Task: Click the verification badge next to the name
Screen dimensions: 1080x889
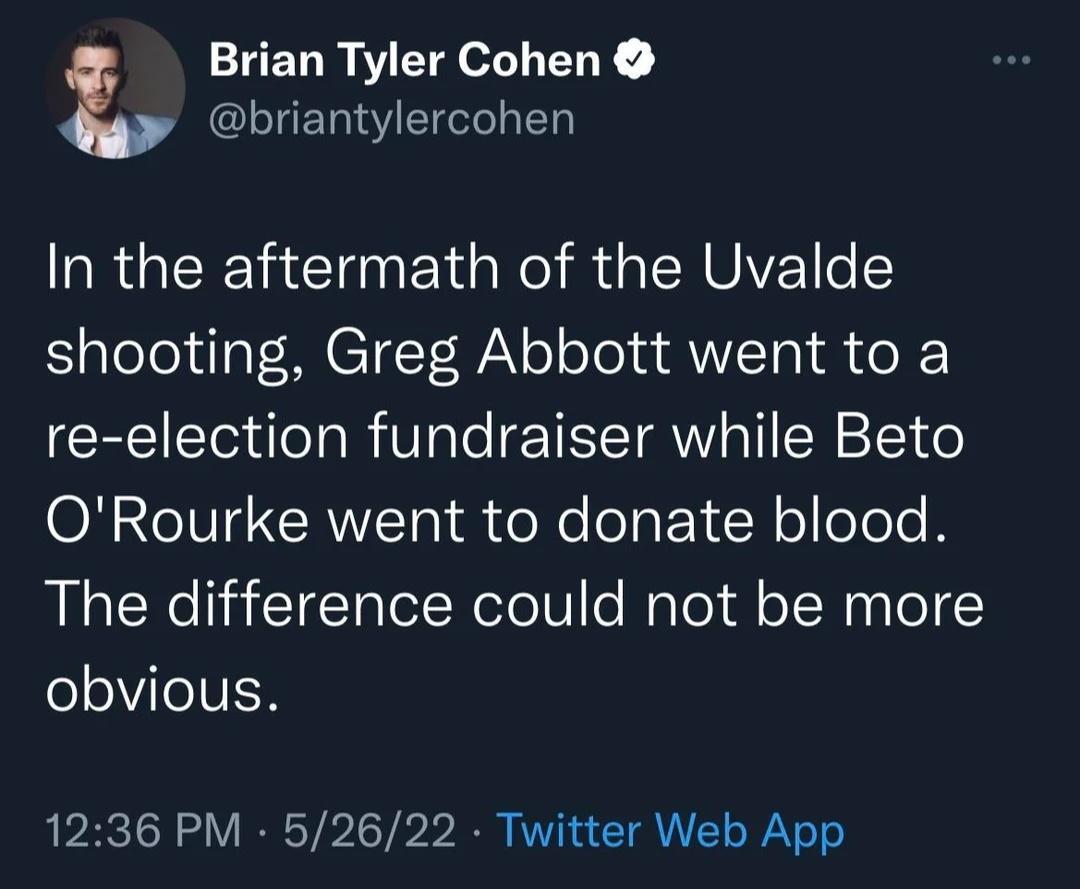Action: pyautogui.click(x=636, y=57)
